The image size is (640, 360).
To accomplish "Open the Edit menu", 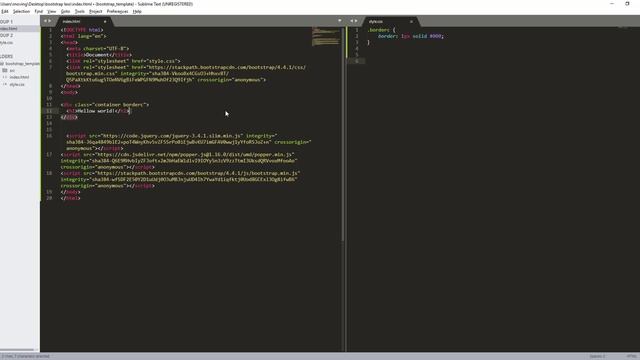I will click(x=4, y=11).
